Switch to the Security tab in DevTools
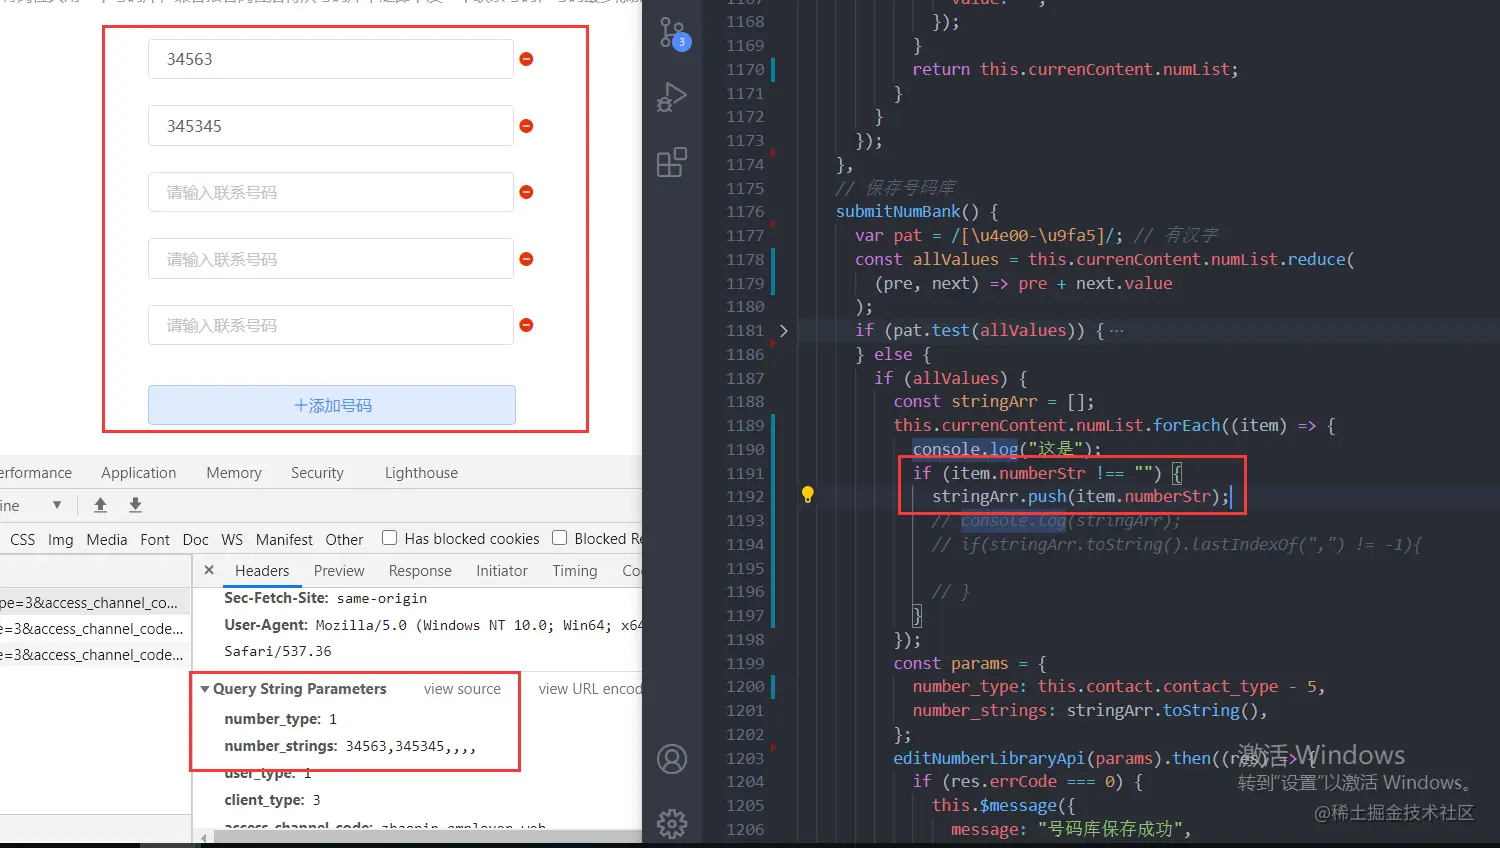Screen dimensions: 1500x848 pos(317,473)
